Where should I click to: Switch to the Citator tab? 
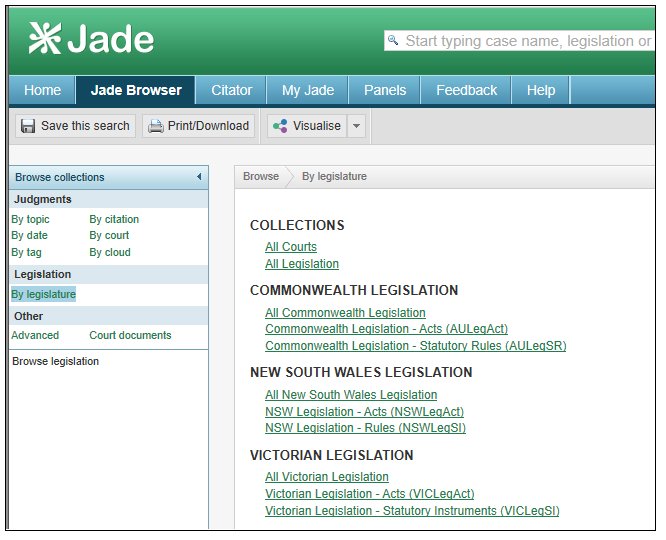click(x=231, y=90)
